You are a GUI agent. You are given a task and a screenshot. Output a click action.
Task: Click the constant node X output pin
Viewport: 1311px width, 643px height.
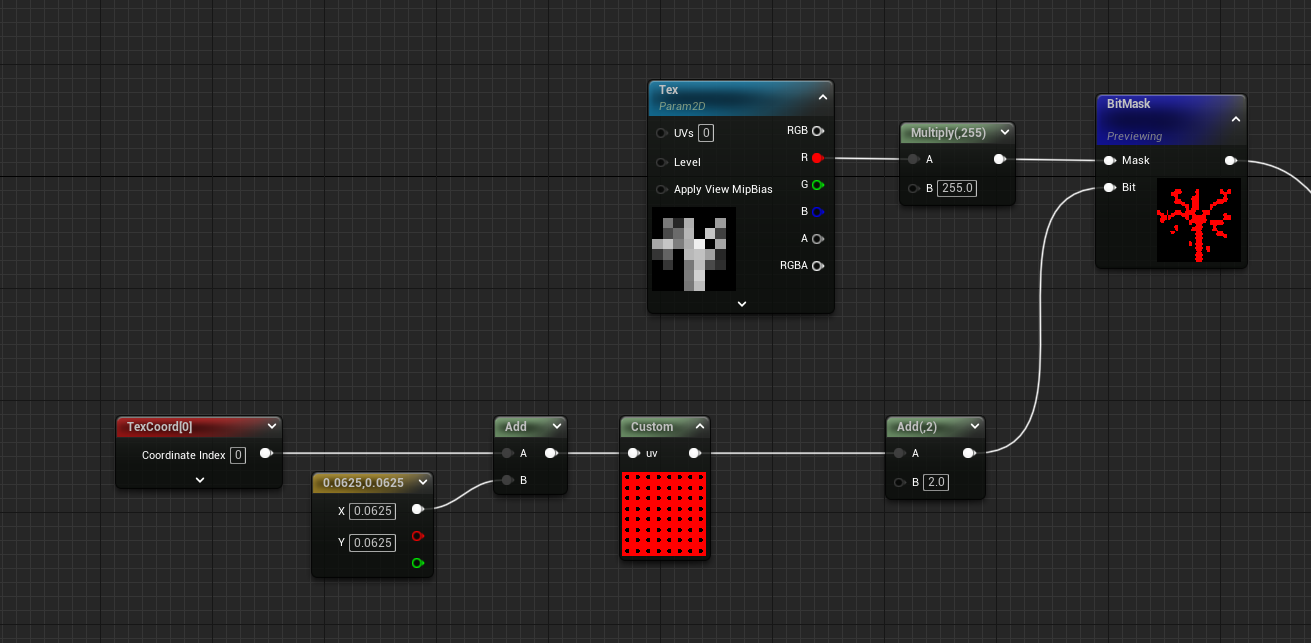pyautogui.click(x=417, y=509)
